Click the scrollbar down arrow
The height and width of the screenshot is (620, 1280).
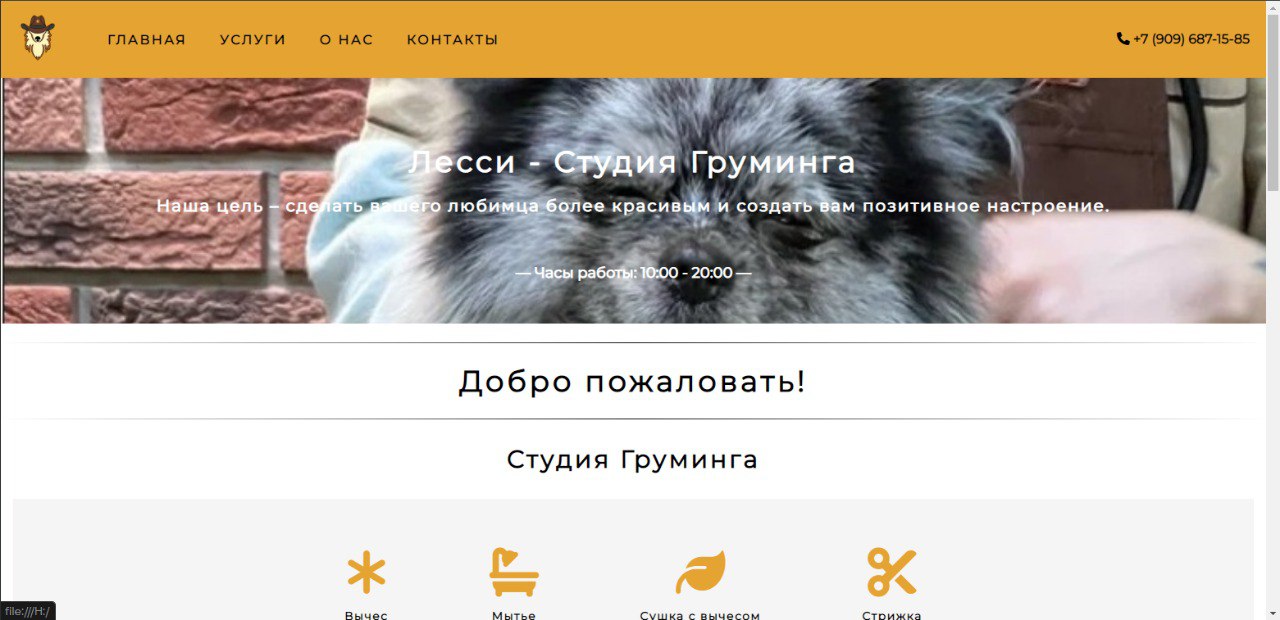pos(1272,612)
